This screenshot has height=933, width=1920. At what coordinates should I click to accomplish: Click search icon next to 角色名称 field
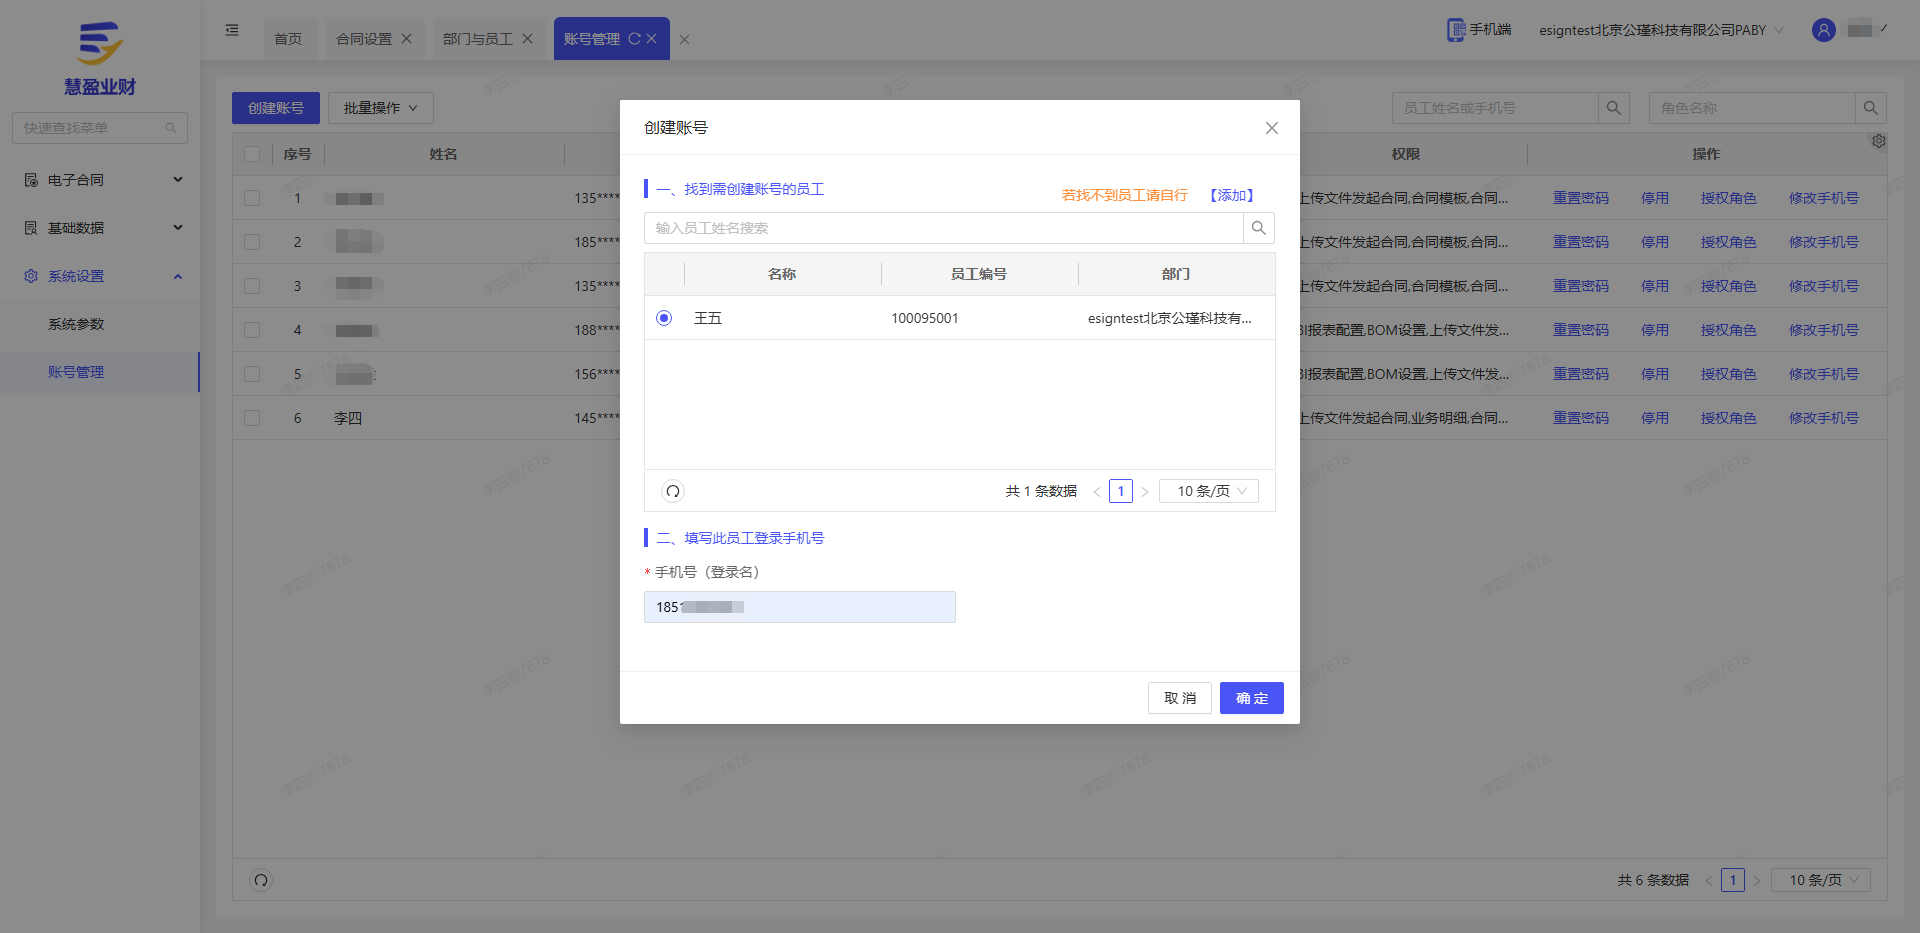(x=1871, y=108)
